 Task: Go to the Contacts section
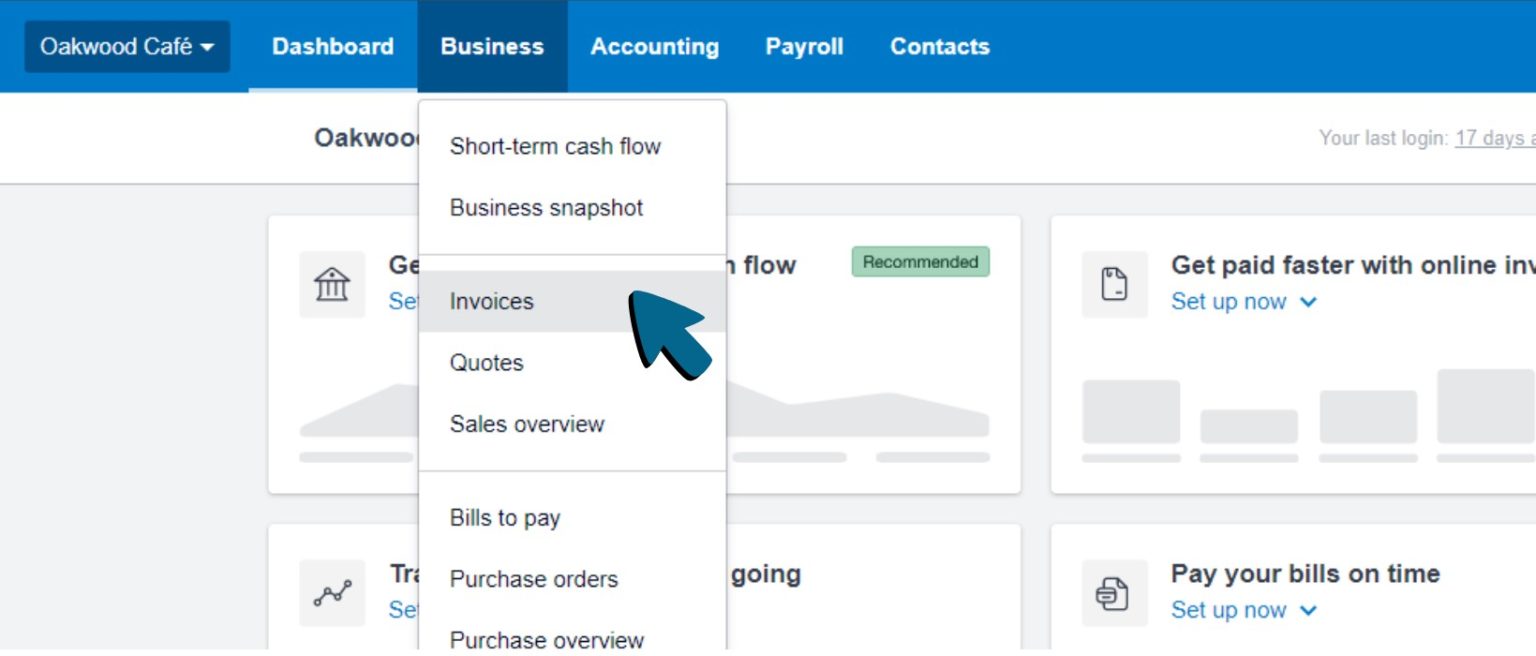tap(939, 46)
